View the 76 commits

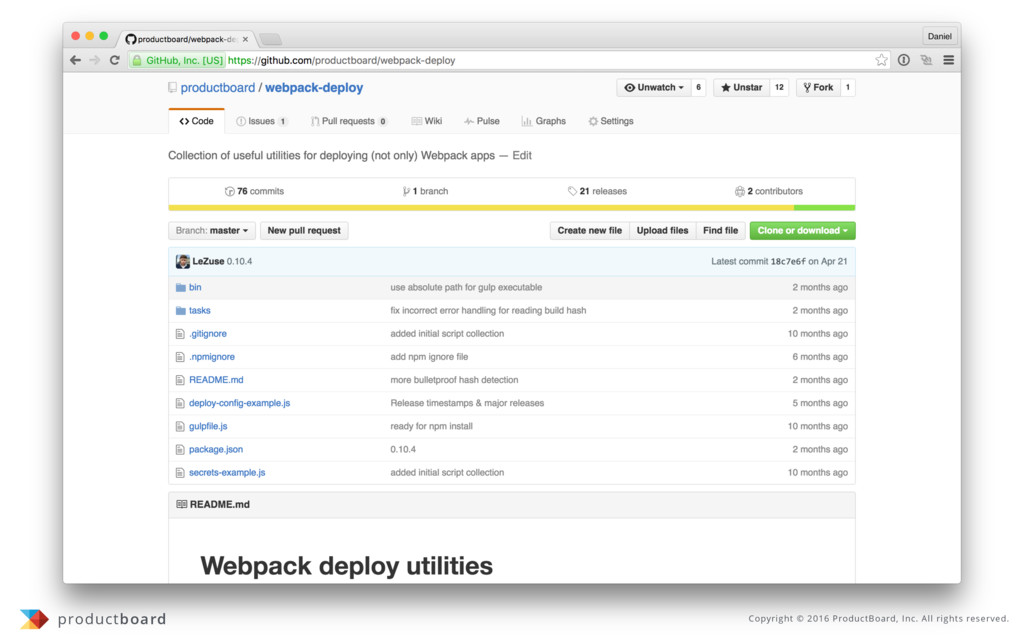[254, 191]
